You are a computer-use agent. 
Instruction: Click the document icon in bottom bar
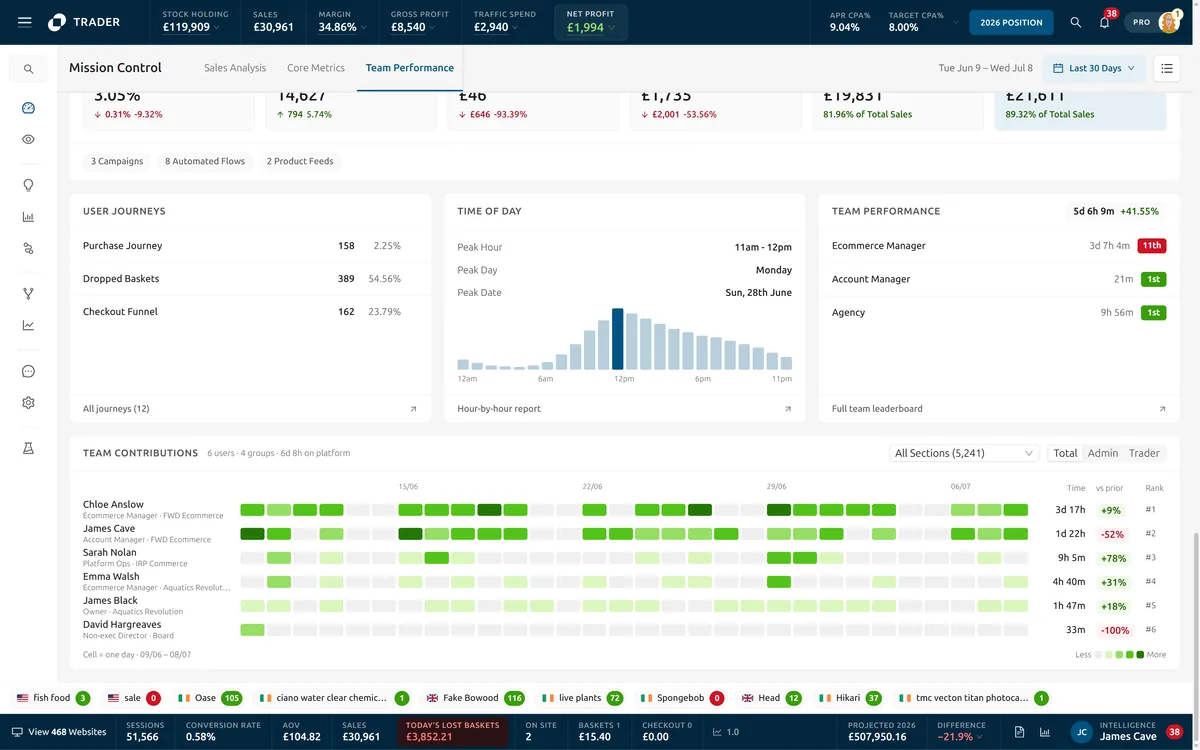1019,733
